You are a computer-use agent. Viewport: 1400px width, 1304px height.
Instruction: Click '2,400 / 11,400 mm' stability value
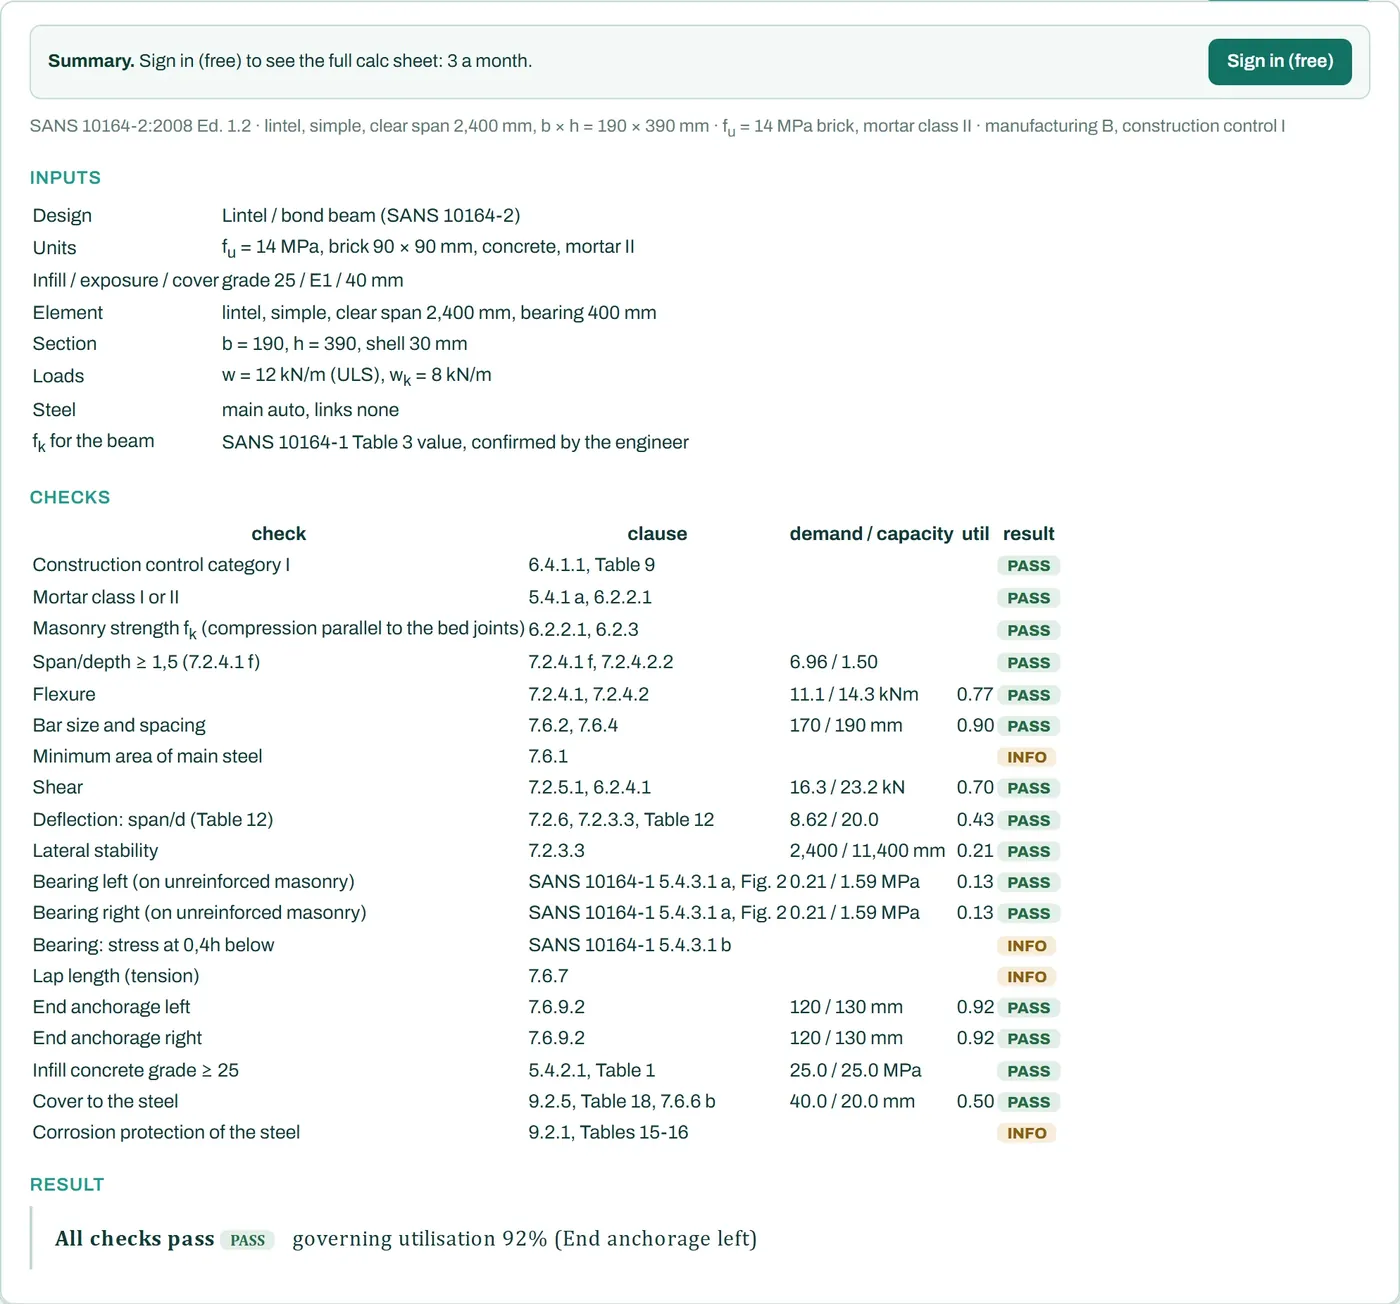pyautogui.click(x=867, y=851)
